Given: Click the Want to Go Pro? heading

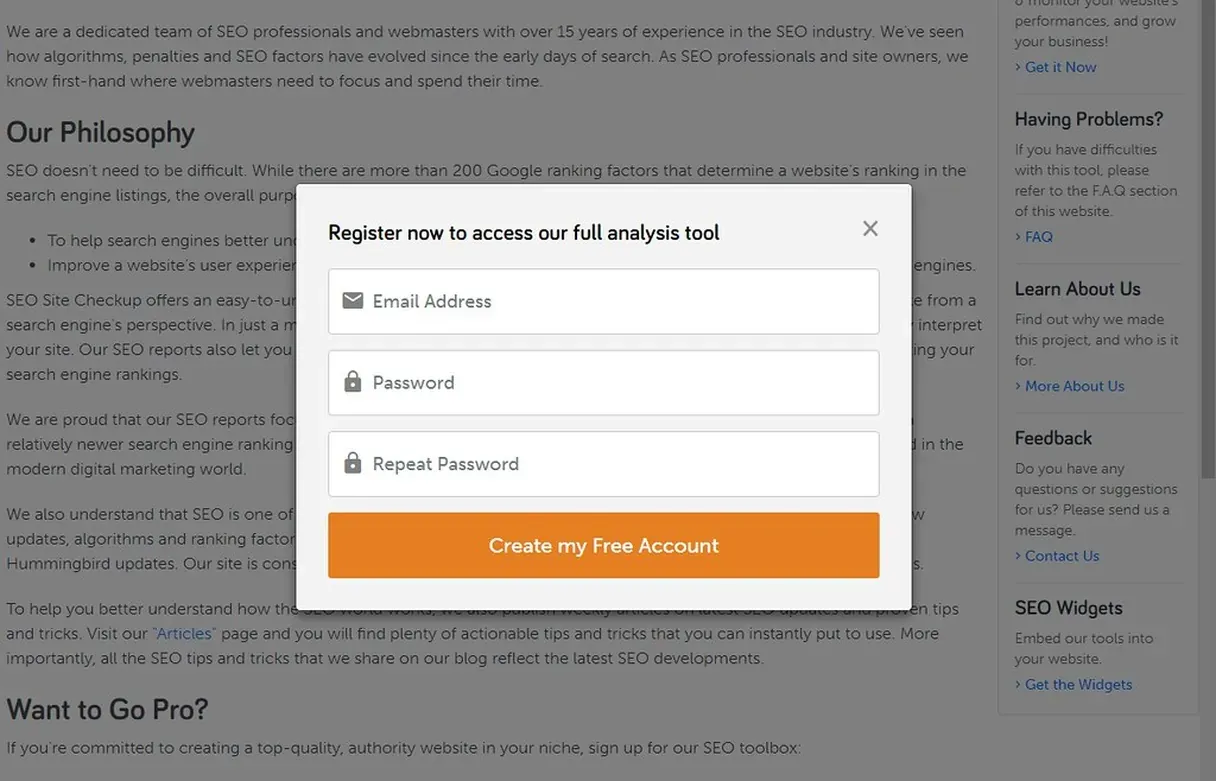Looking at the screenshot, I should pyautogui.click(x=107, y=709).
